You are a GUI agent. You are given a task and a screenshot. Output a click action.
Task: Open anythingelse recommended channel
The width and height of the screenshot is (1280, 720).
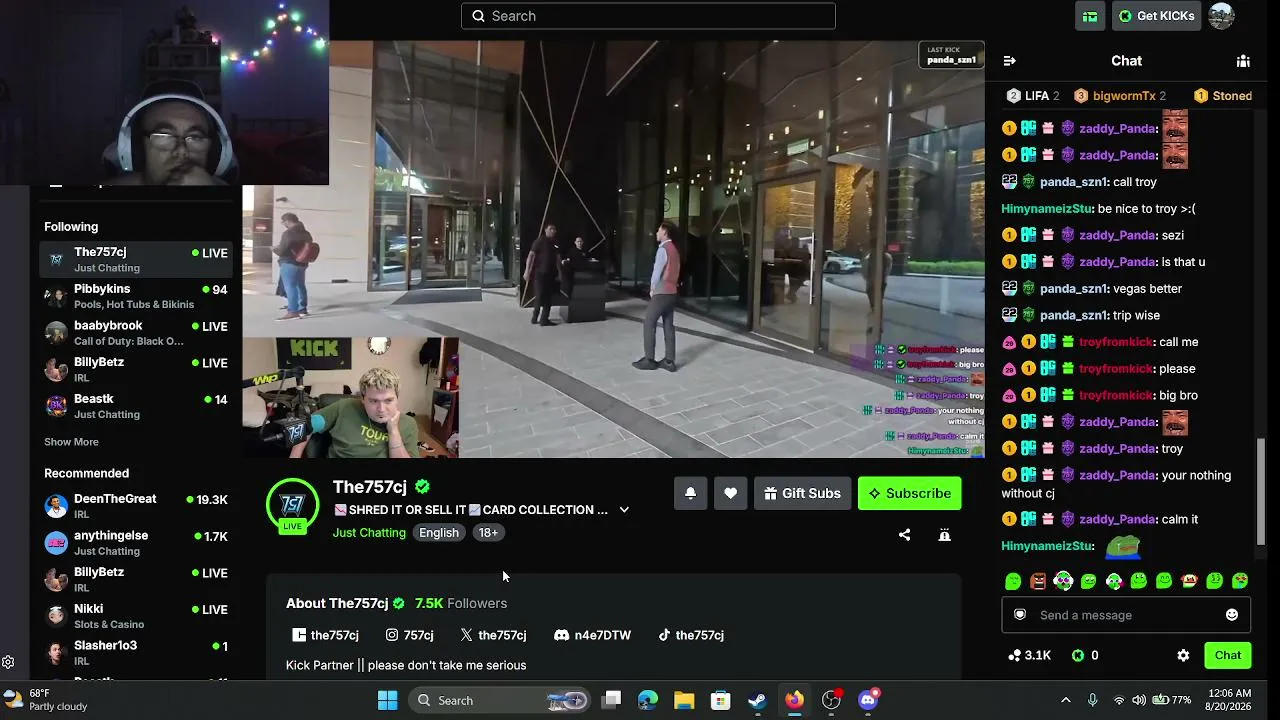136,543
